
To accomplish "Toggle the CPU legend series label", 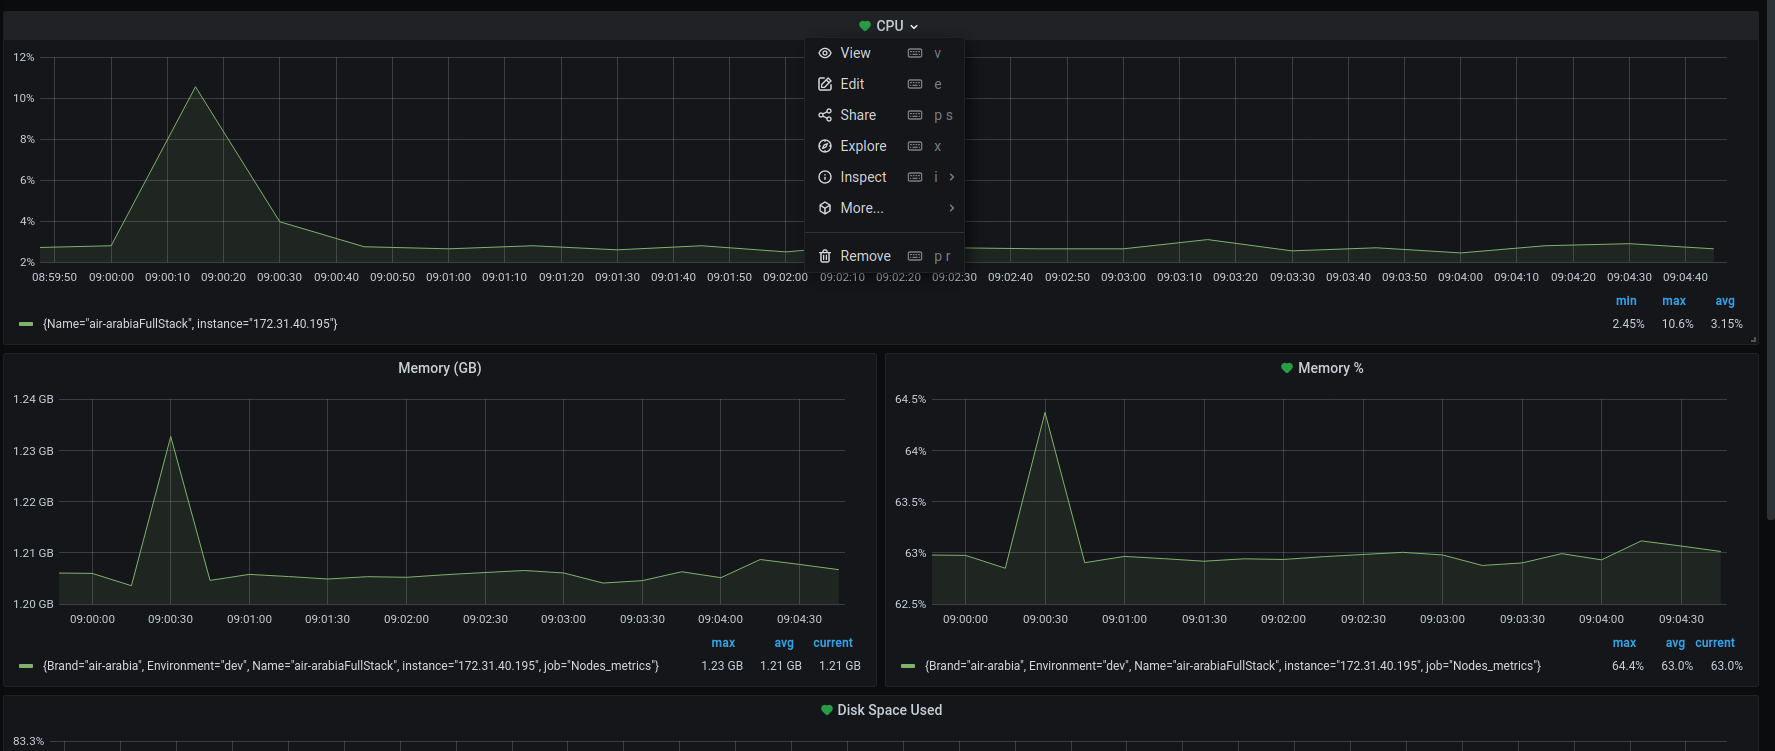I will pyautogui.click(x=190, y=324).
